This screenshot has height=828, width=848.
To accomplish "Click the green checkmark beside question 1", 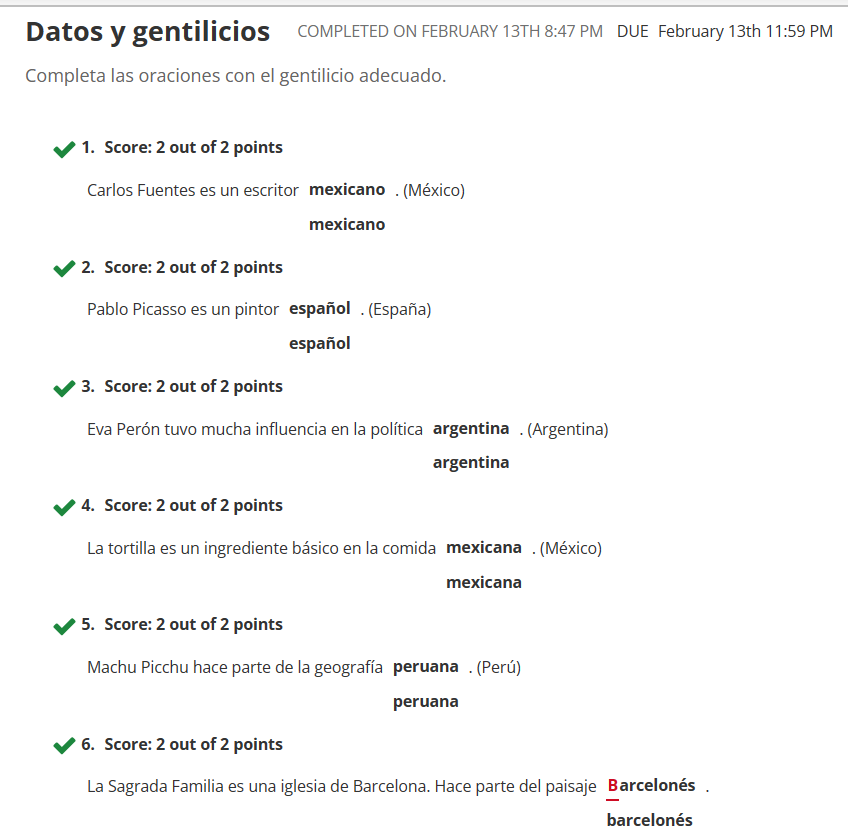I will point(64,149).
